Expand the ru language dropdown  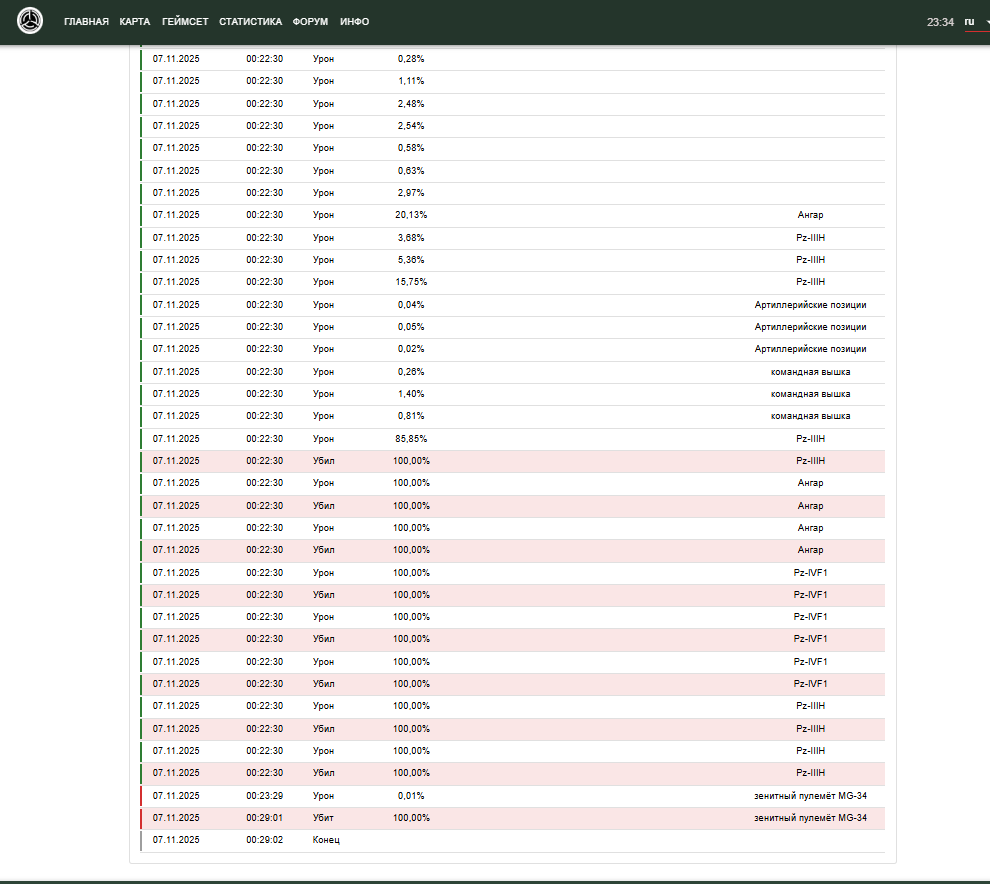coord(974,22)
